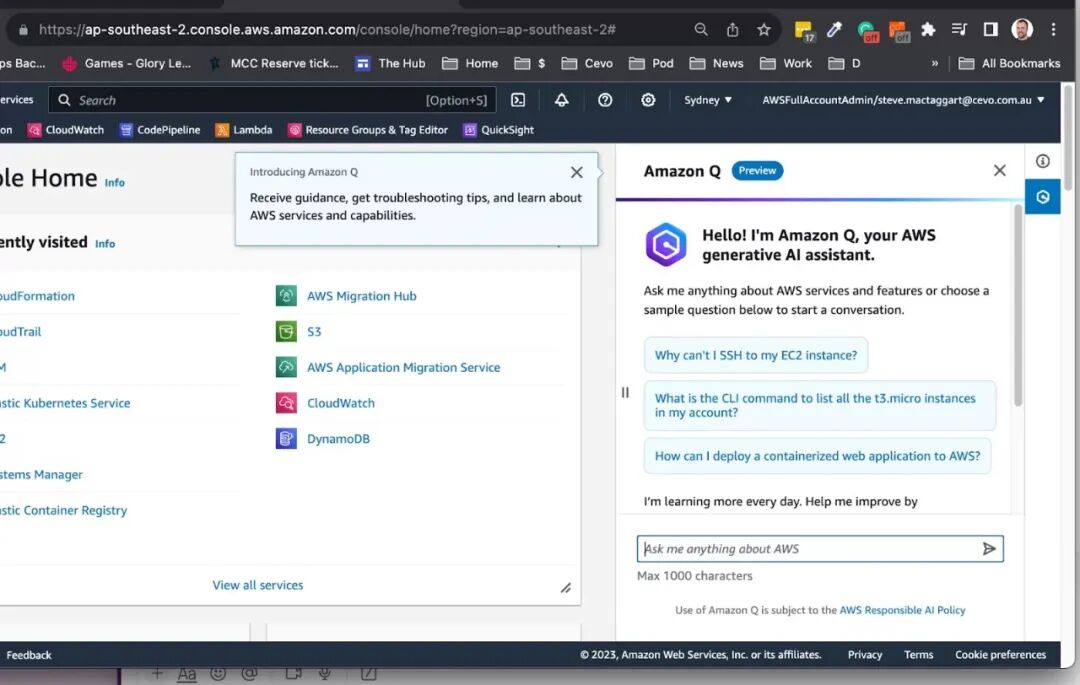Open AWS CloudShell terminal icon
Image resolution: width=1080 pixels, height=685 pixels.
pos(518,100)
